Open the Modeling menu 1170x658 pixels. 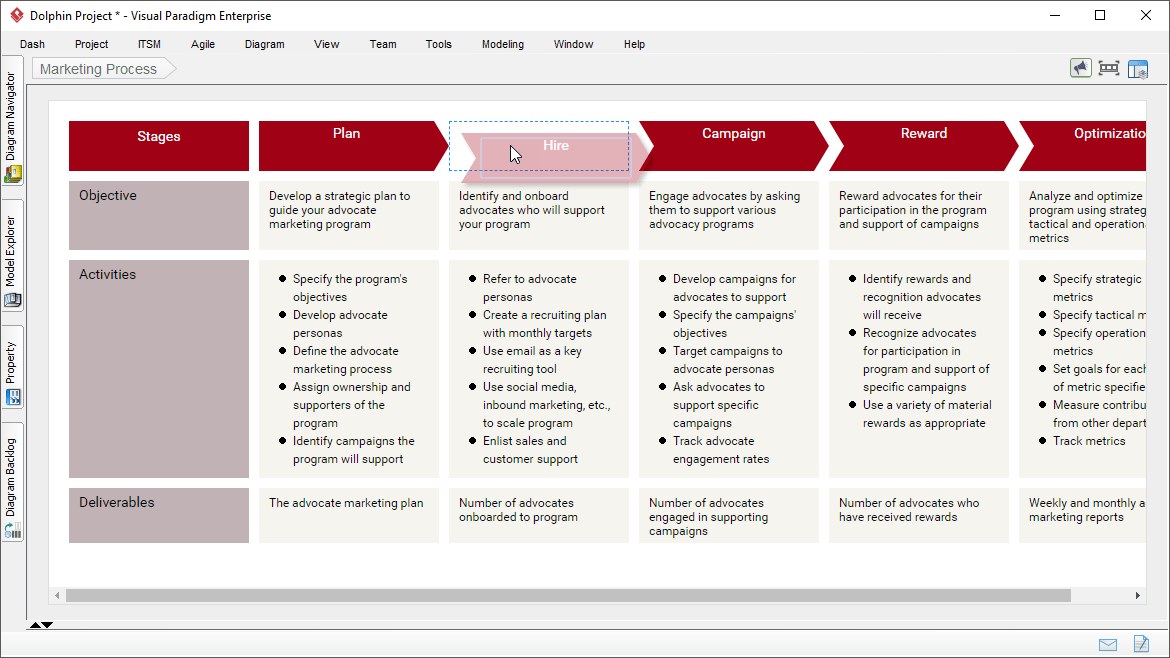coord(503,44)
